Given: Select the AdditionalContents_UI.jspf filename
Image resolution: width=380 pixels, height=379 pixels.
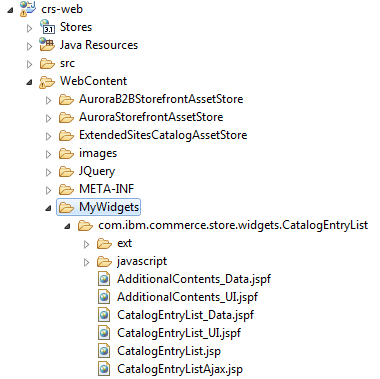Looking at the screenshot, I should click(x=188, y=297).
